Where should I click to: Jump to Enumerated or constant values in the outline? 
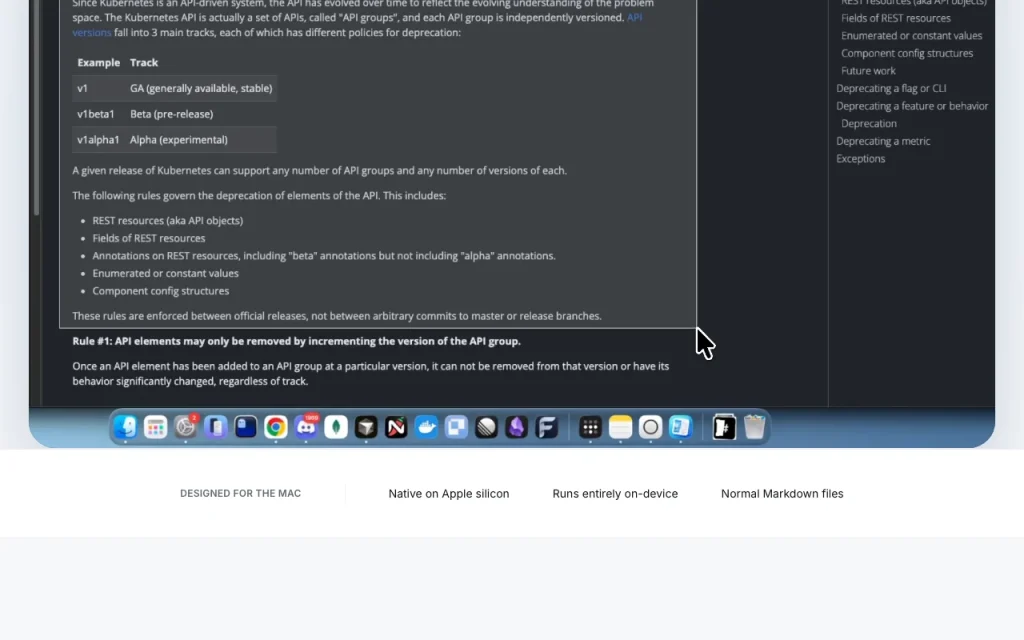pyautogui.click(x=911, y=36)
